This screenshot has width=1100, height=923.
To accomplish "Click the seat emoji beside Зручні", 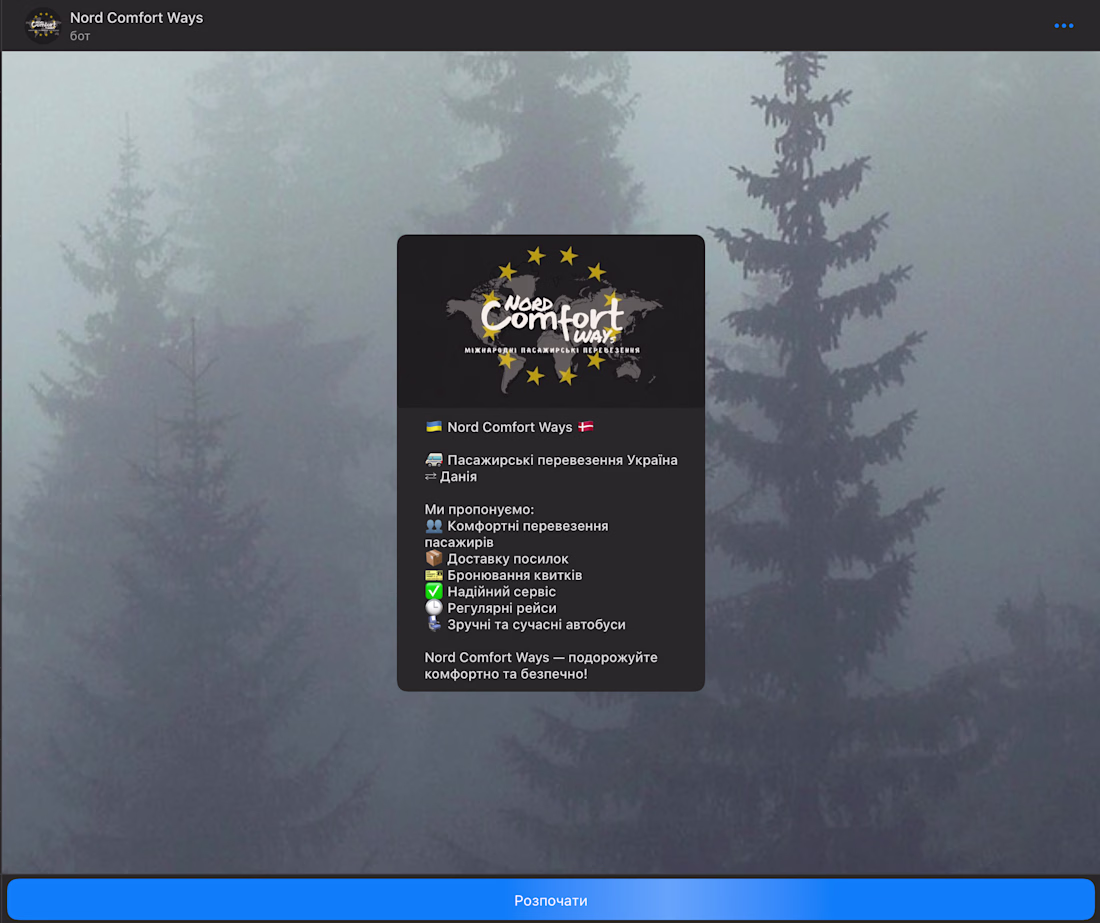I will 434,624.
